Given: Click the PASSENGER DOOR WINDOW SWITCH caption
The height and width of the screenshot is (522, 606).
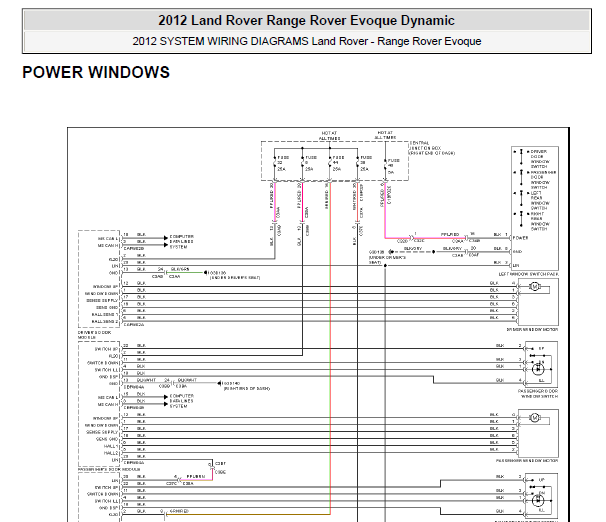Looking at the screenshot, I should [x=538, y=394].
